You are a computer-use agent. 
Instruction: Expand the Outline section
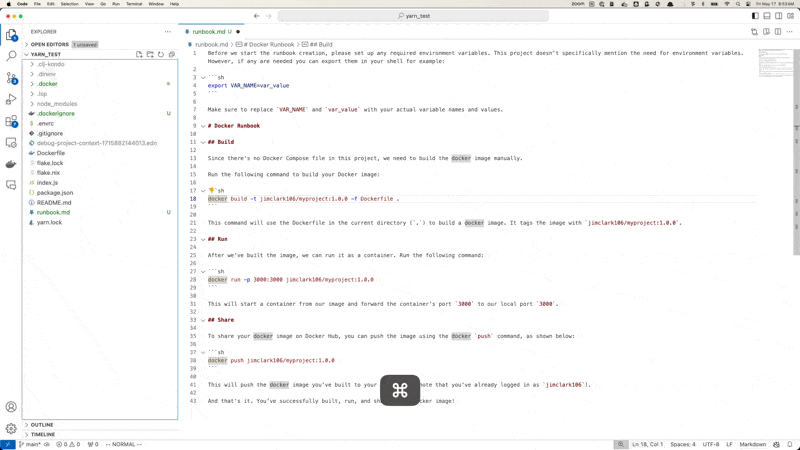coord(42,425)
